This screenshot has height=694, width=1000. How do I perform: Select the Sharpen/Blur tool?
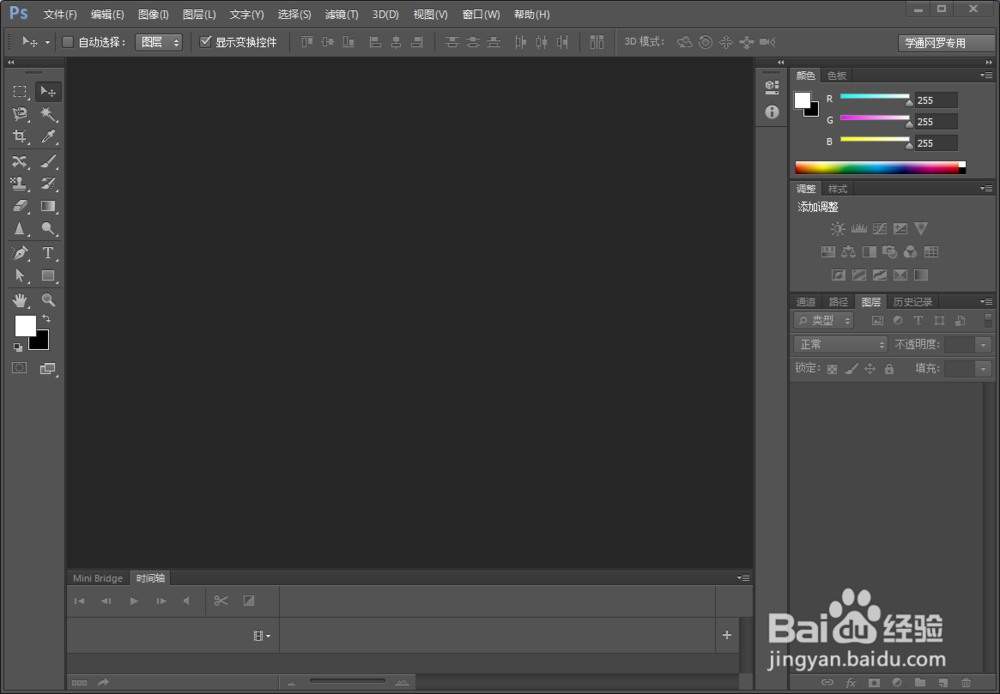pyautogui.click(x=20, y=228)
